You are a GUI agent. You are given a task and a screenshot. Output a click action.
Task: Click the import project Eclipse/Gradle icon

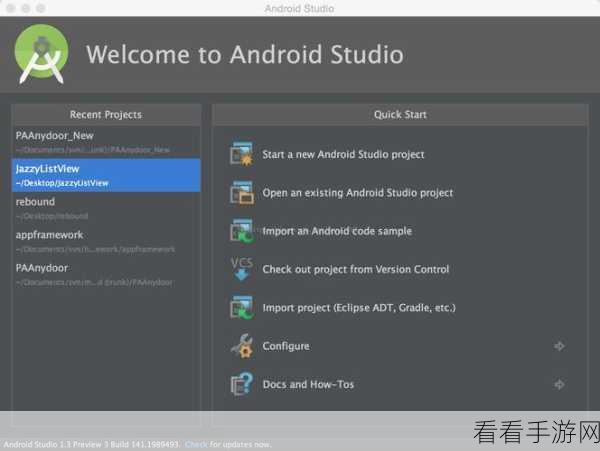(241, 308)
